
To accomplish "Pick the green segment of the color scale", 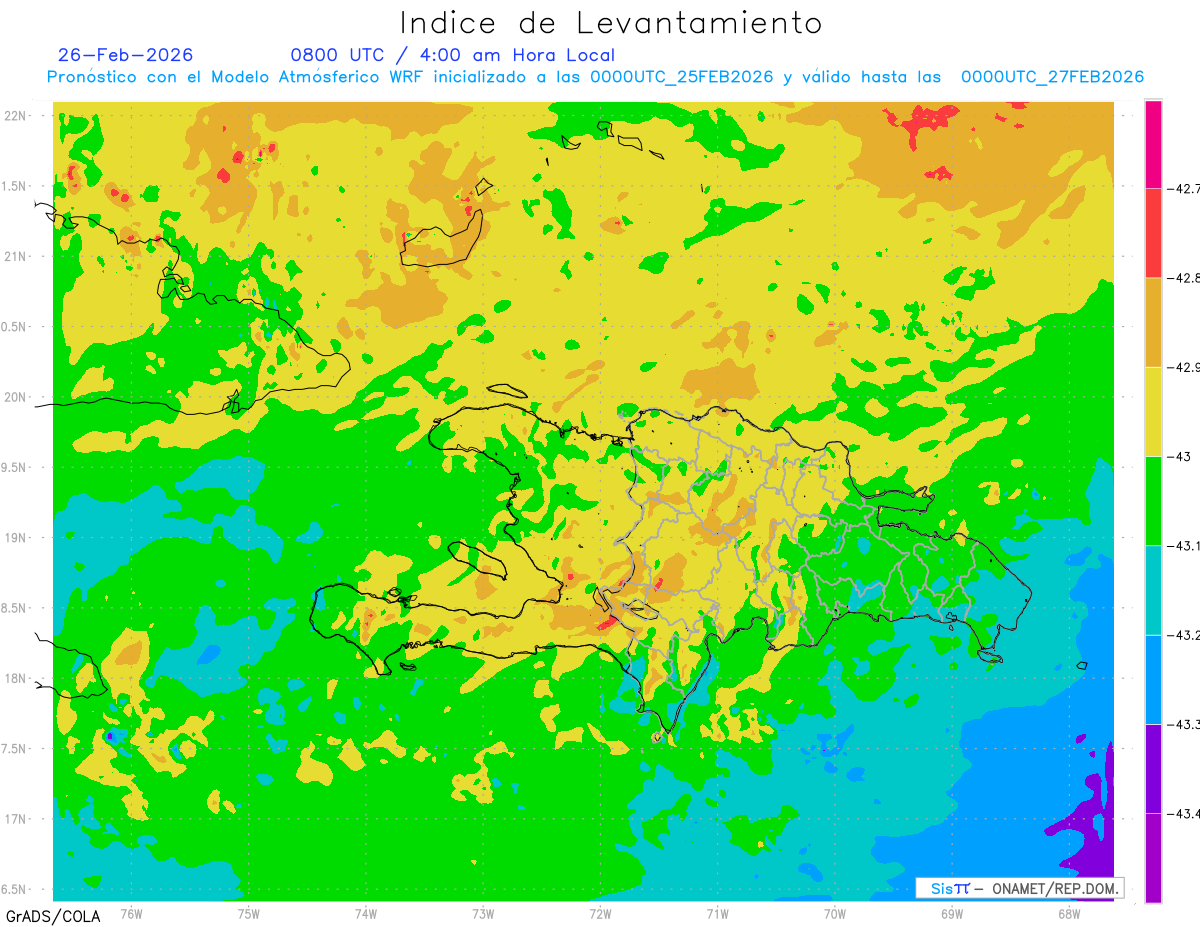I will 1153,501.
